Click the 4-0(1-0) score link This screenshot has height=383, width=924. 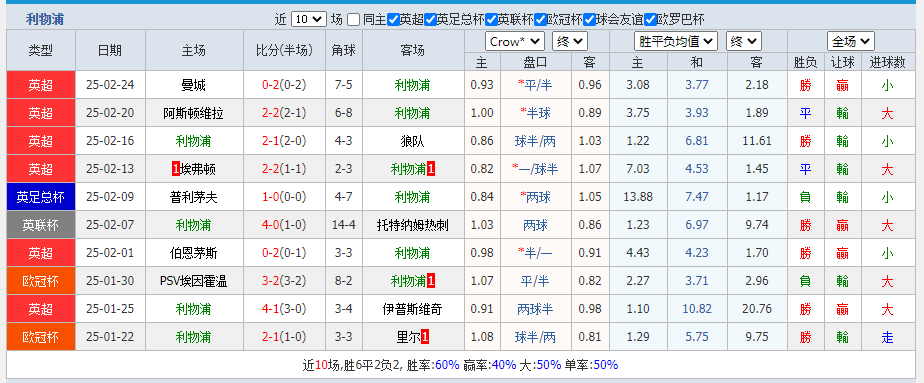click(284, 225)
